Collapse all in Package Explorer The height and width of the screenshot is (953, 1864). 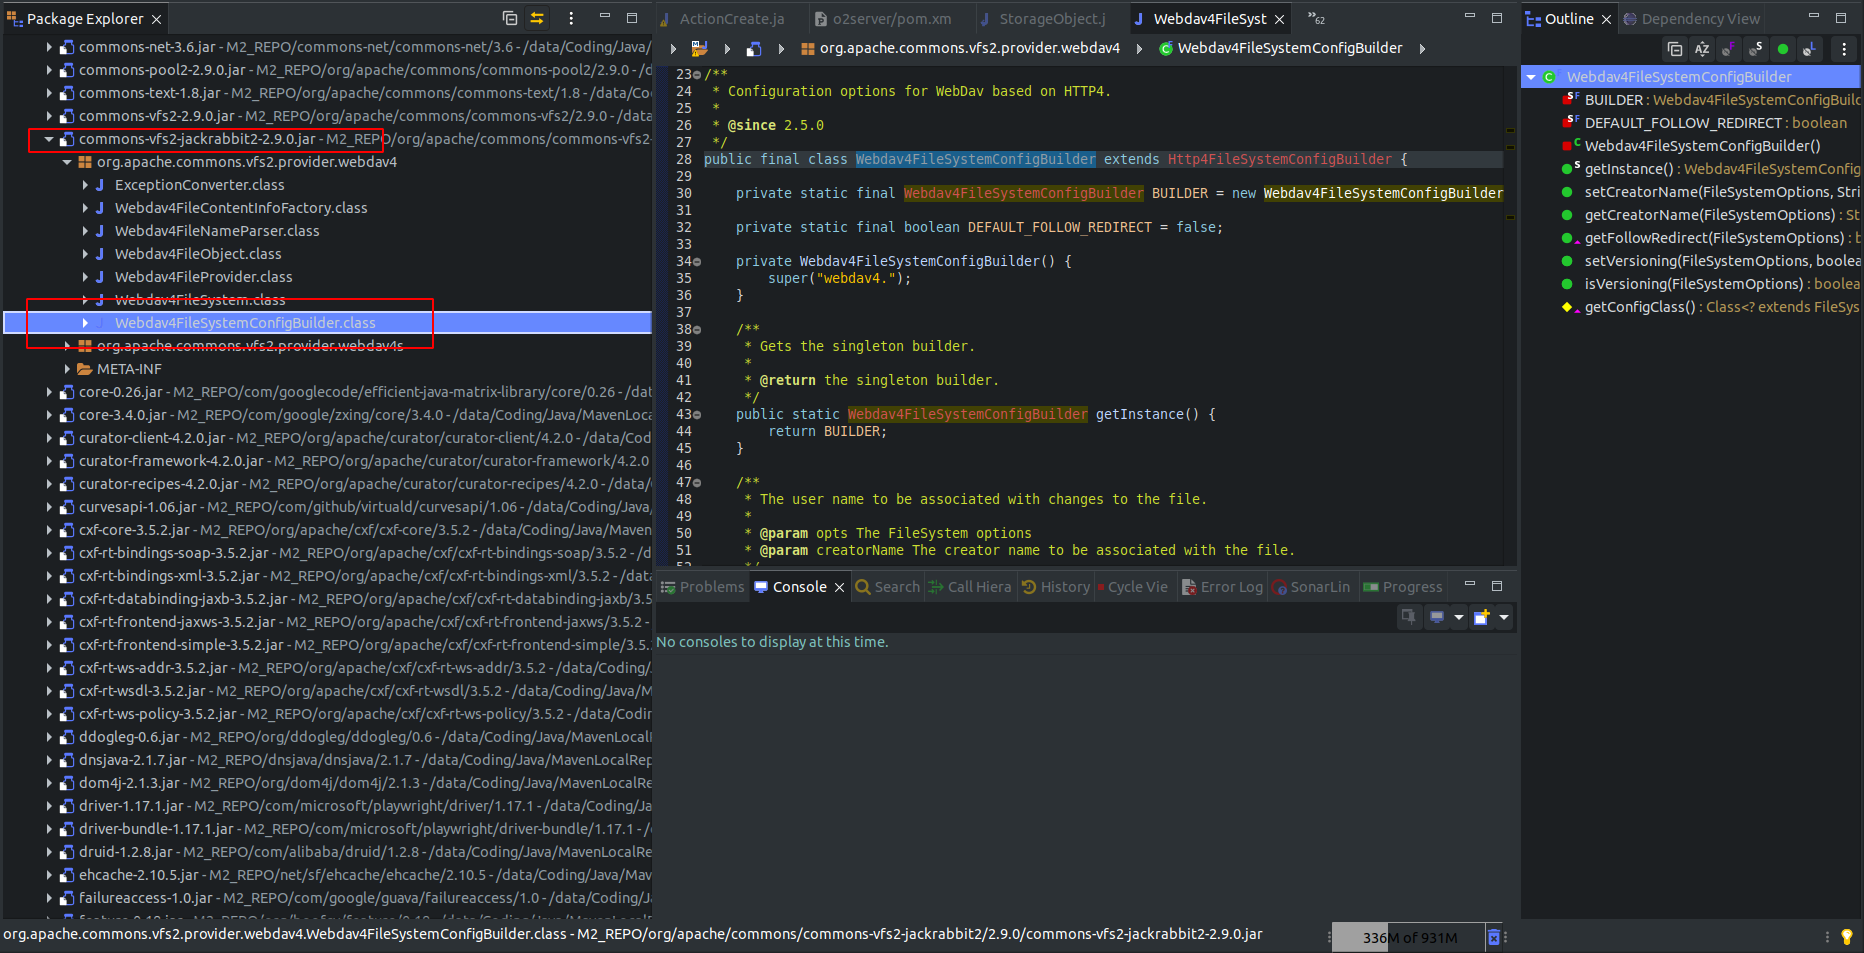click(x=510, y=18)
